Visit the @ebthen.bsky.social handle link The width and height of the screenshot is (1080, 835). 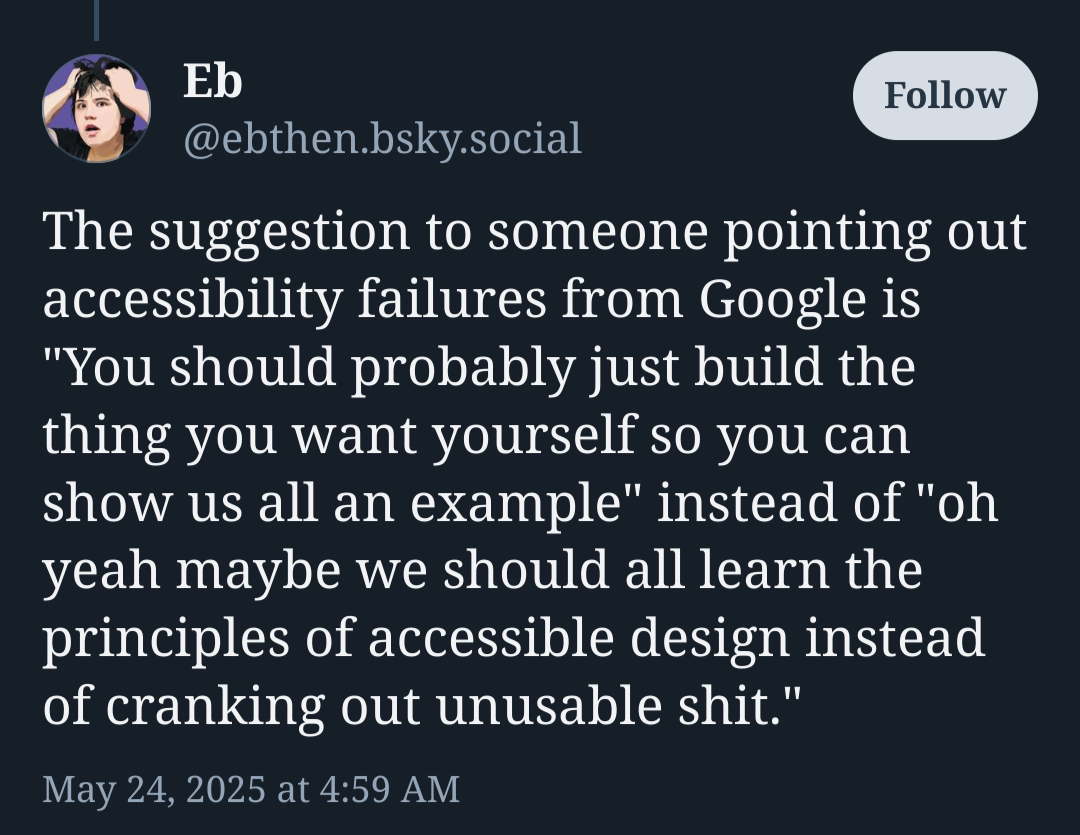[382, 138]
